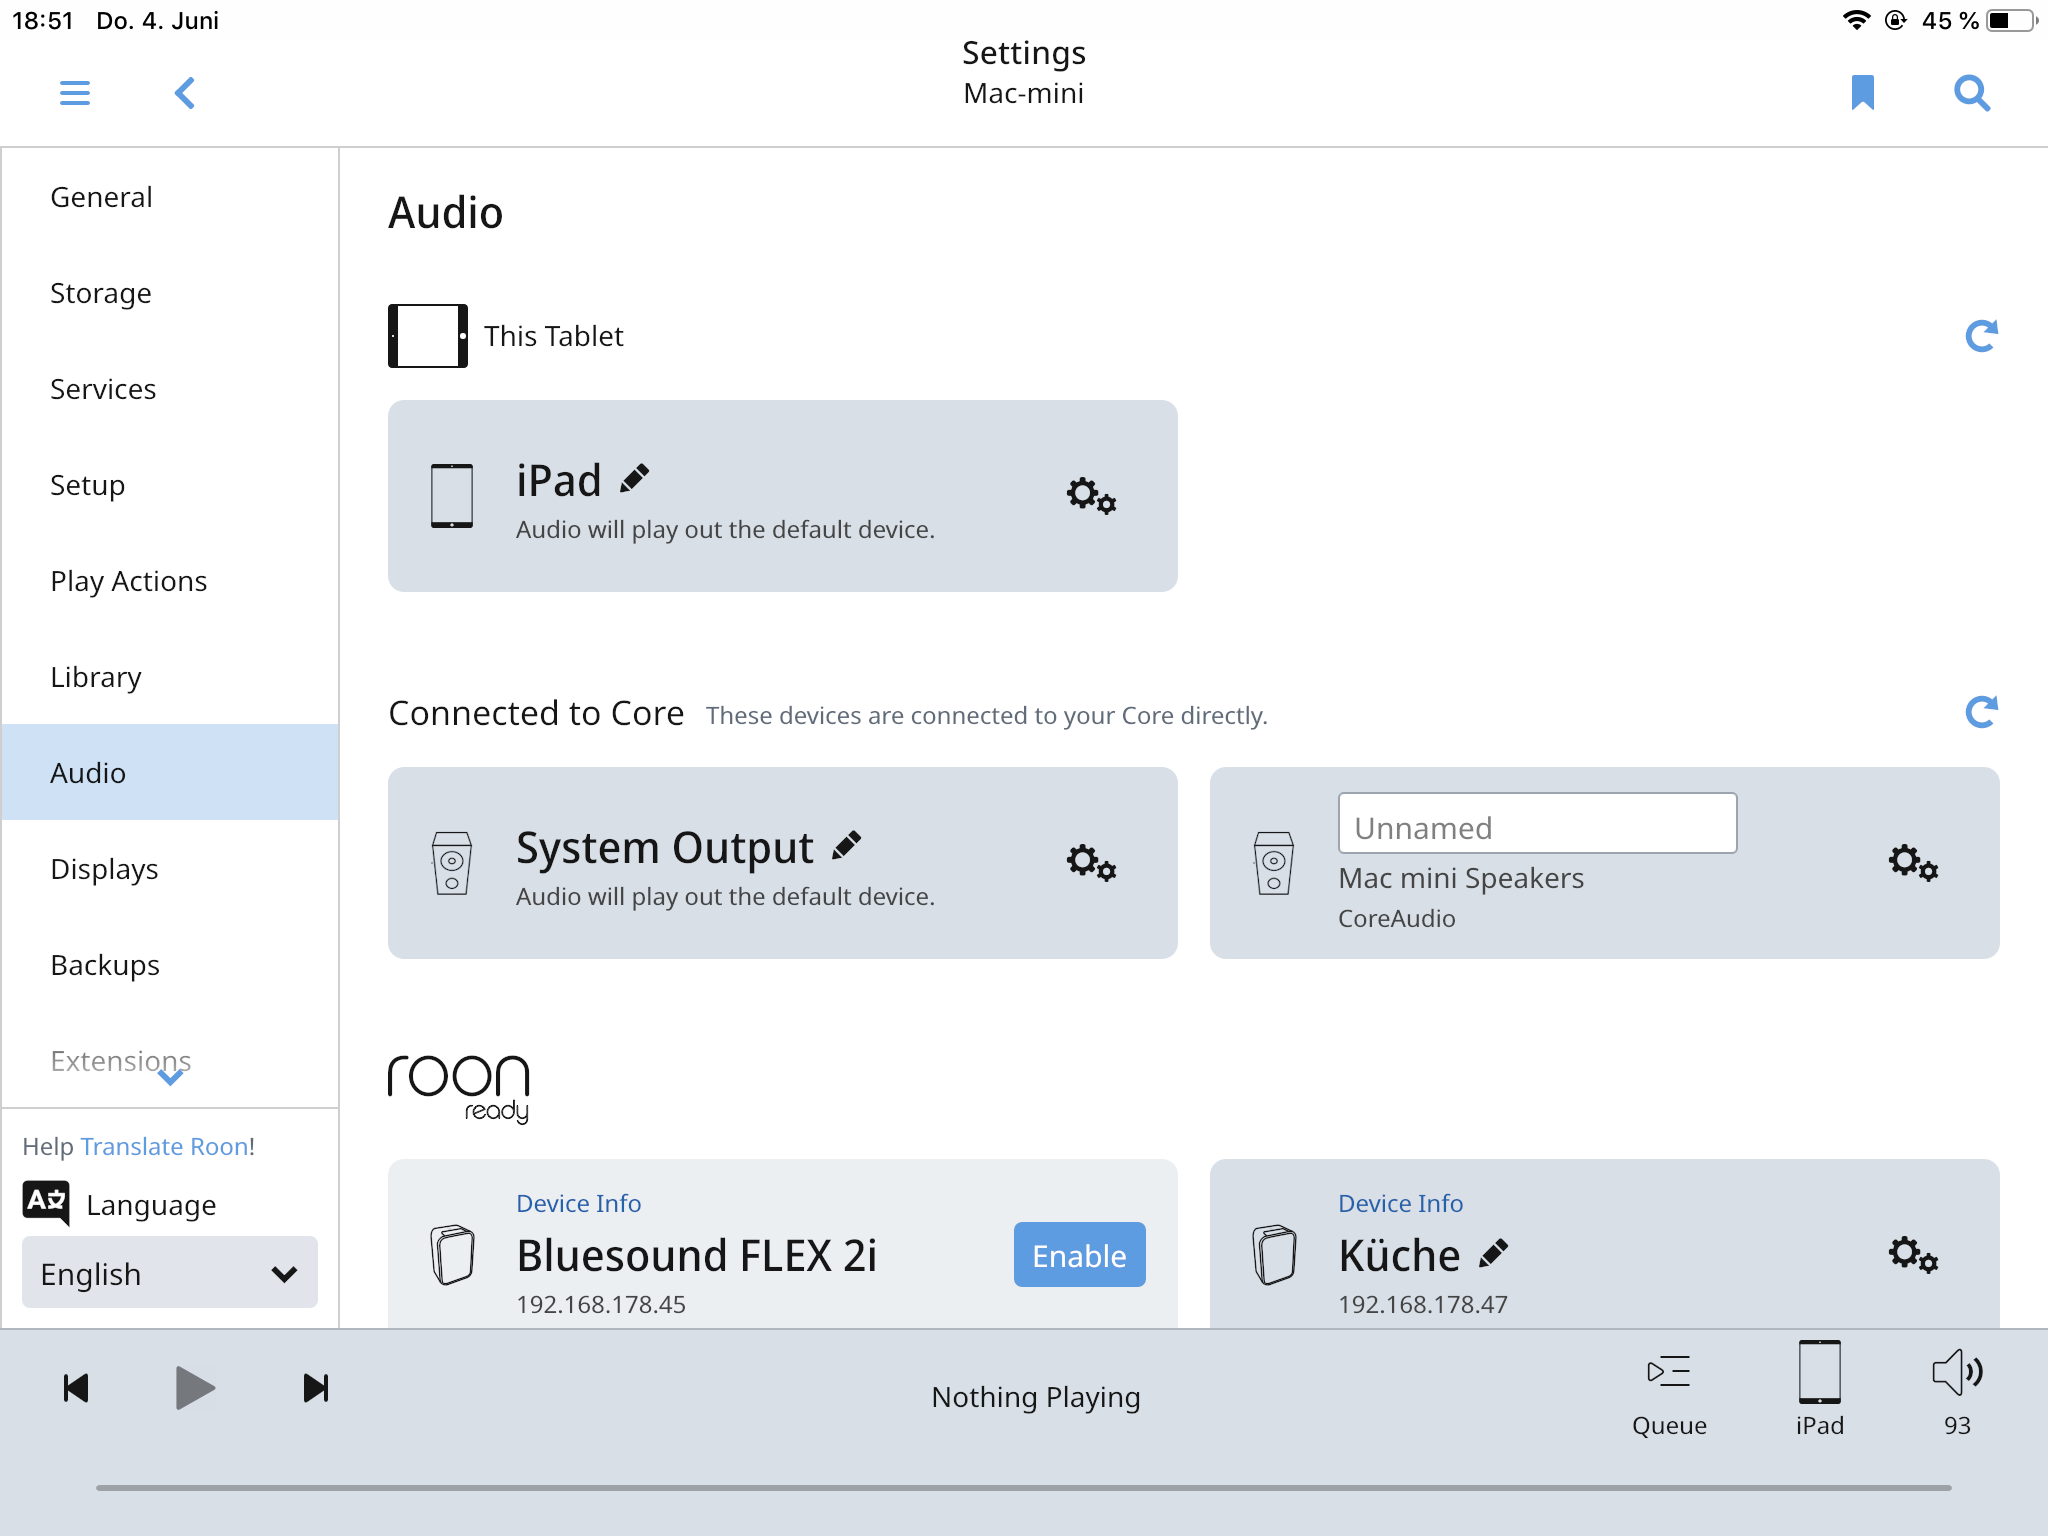
Task: Open the iPad zone picker in footer
Action: tap(1819, 1390)
